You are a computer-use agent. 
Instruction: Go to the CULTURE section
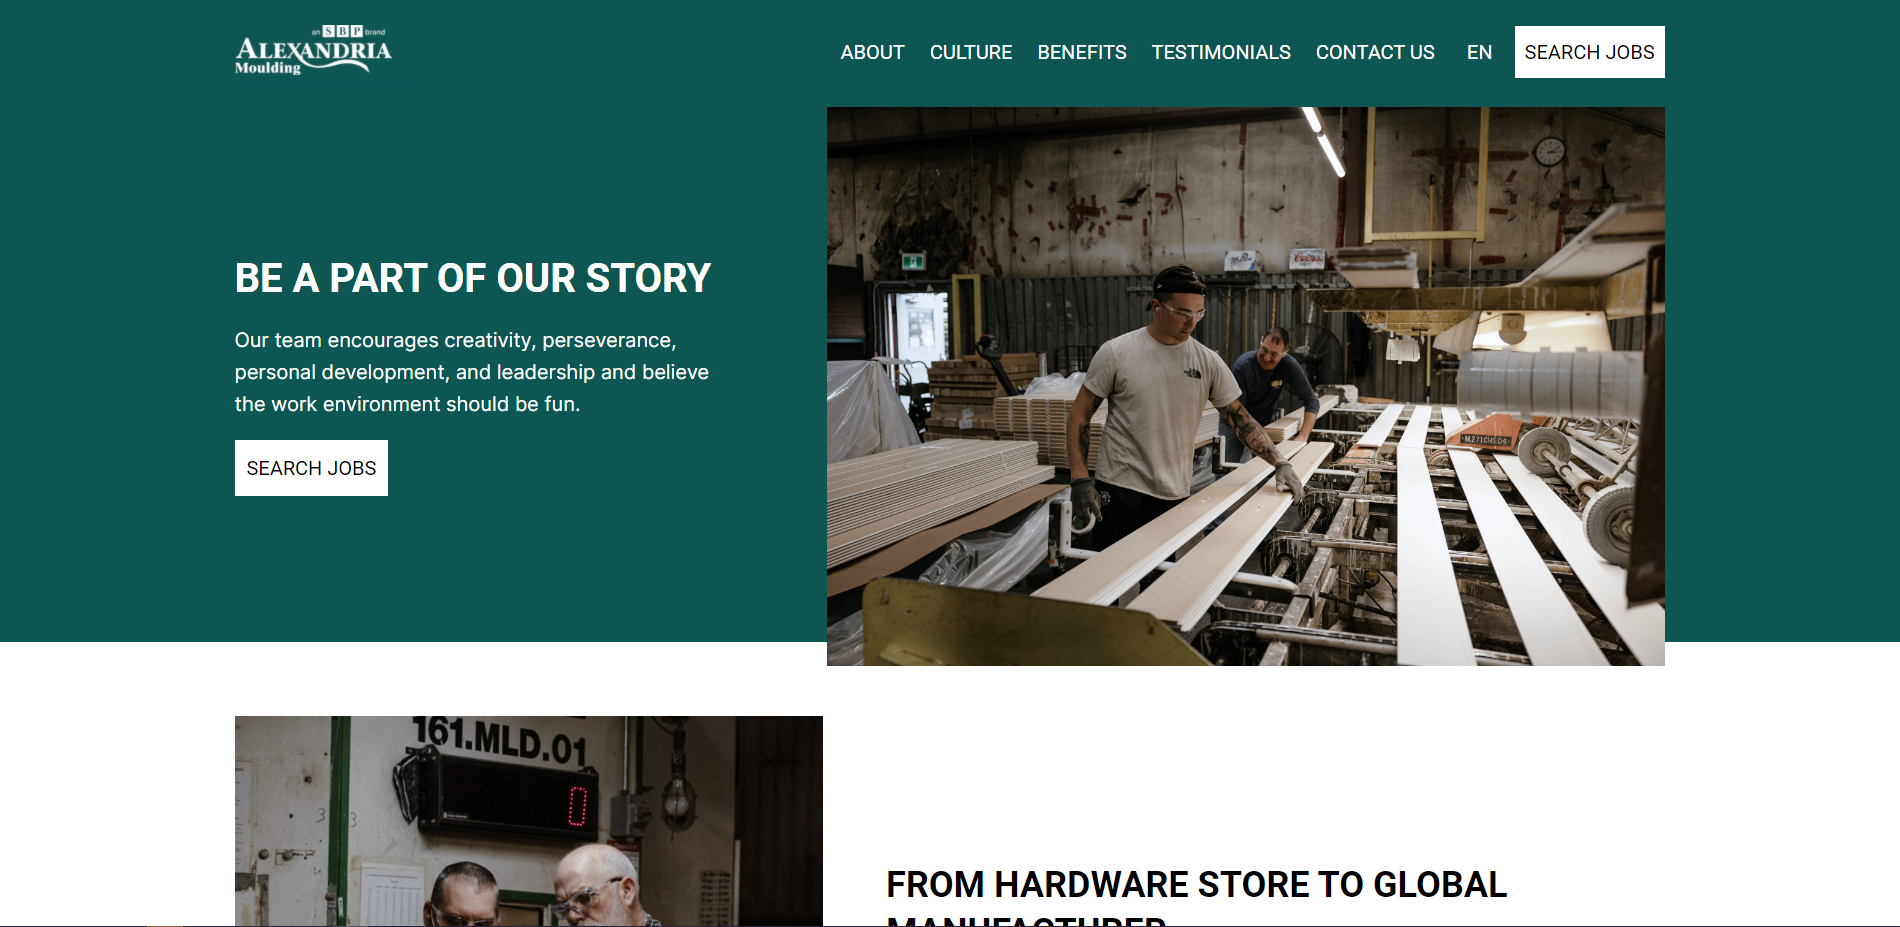pyautogui.click(x=970, y=52)
